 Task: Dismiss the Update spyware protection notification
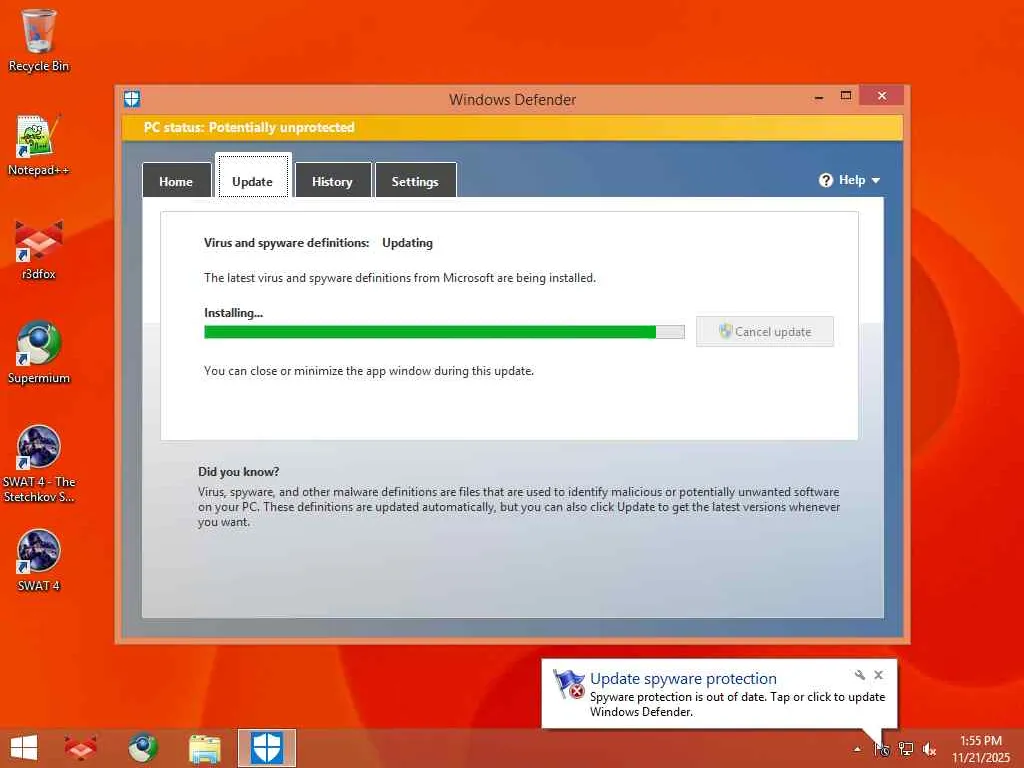(879, 675)
